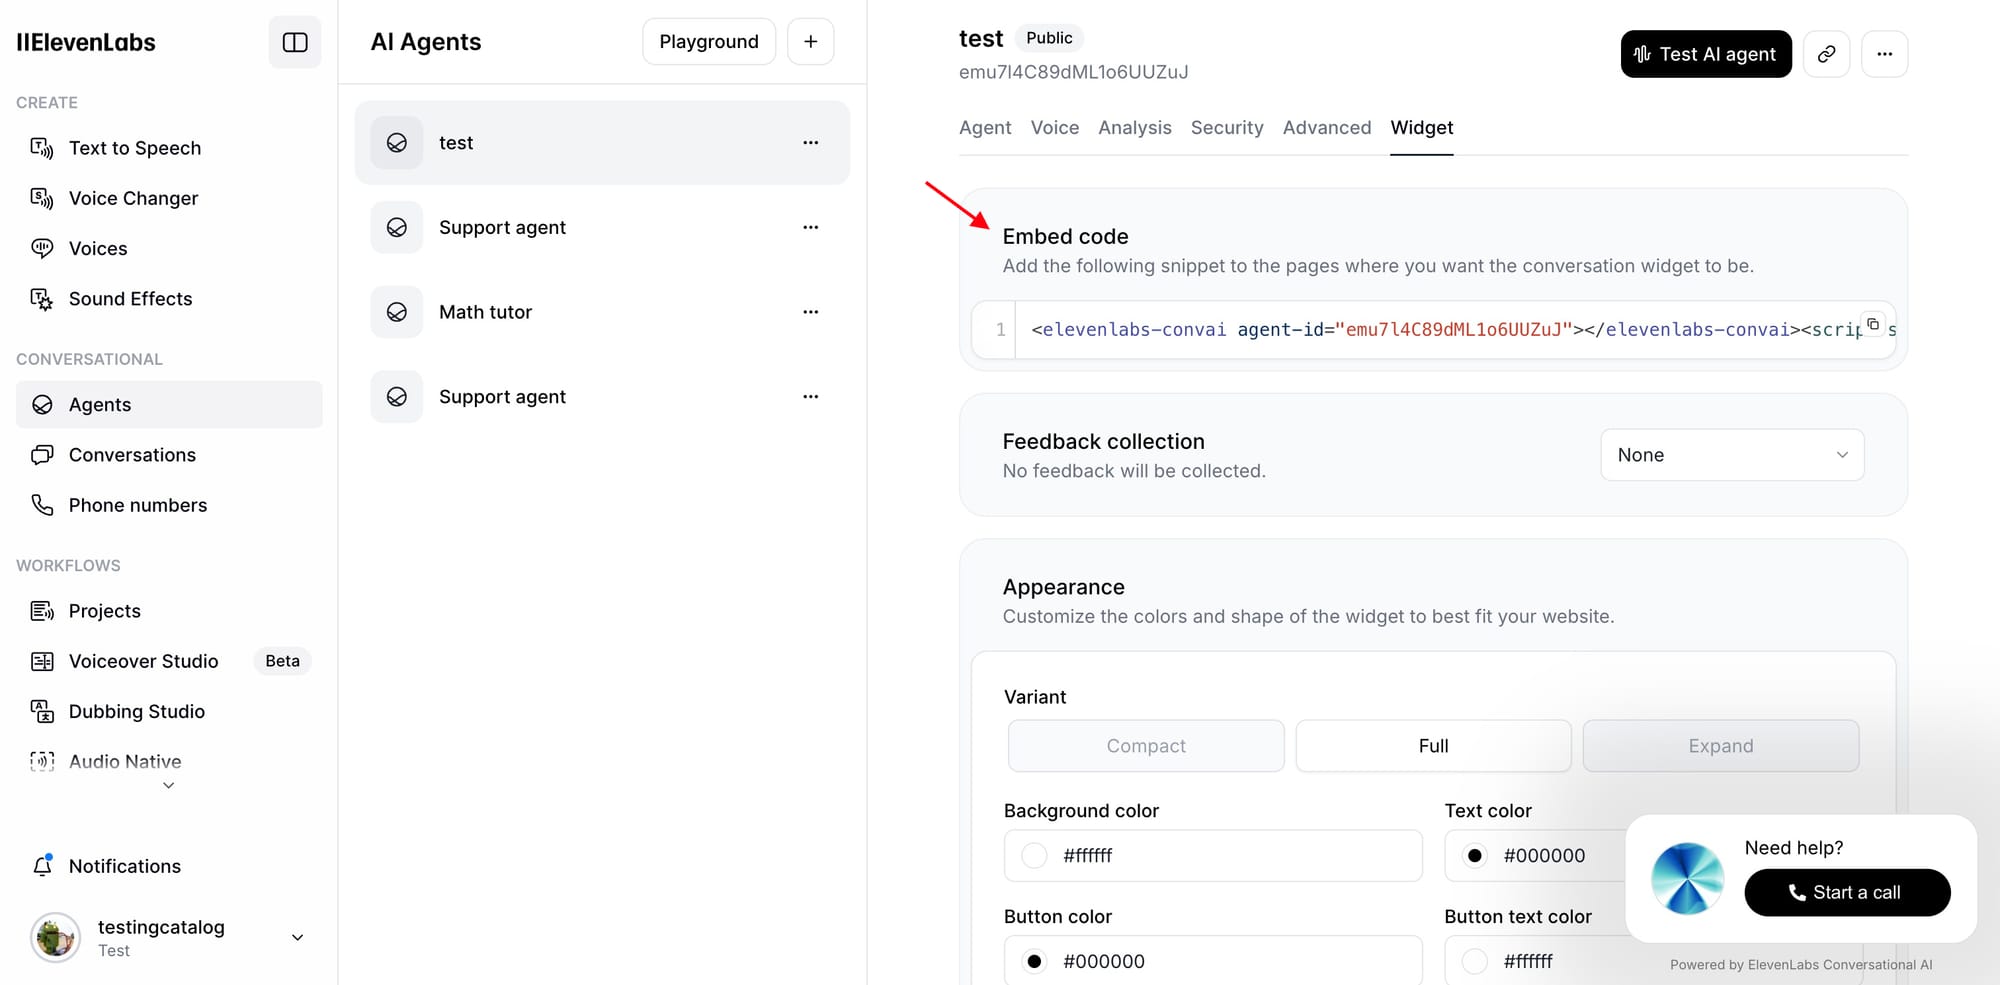Click the Background color hex input field
This screenshot has width=2000, height=985.
(x=1213, y=856)
